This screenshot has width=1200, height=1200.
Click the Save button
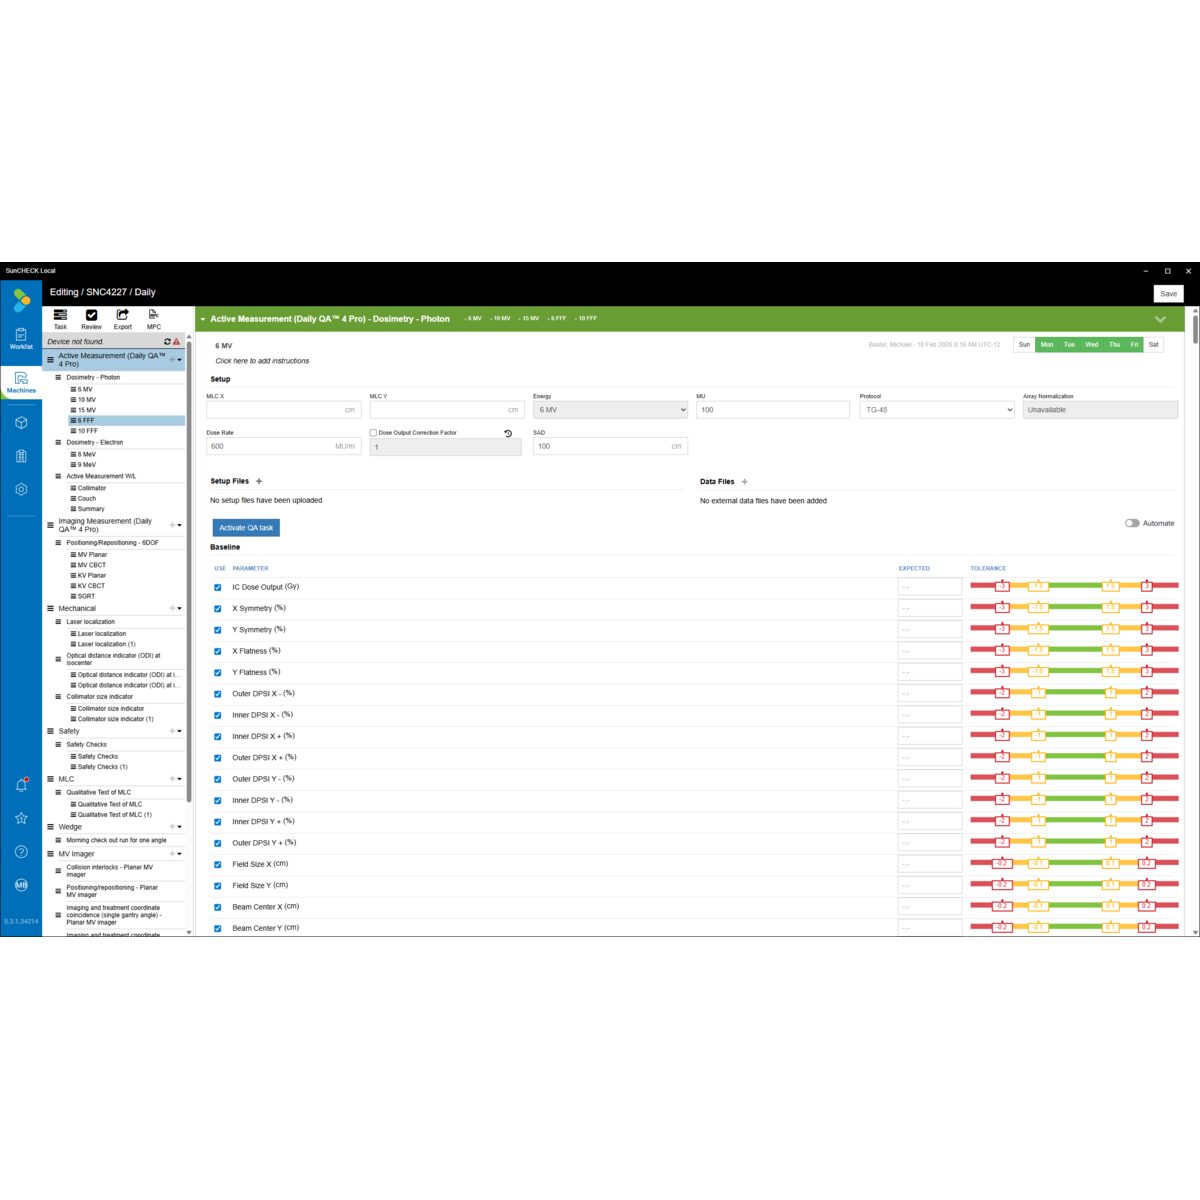[x=1169, y=294]
